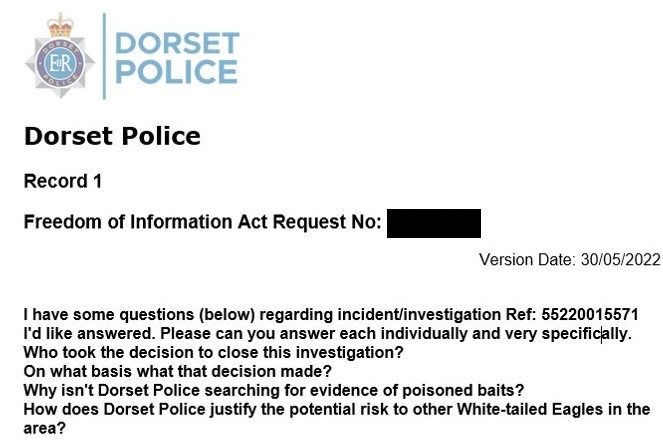Click the word "POLICE" in the logo

(177, 72)
